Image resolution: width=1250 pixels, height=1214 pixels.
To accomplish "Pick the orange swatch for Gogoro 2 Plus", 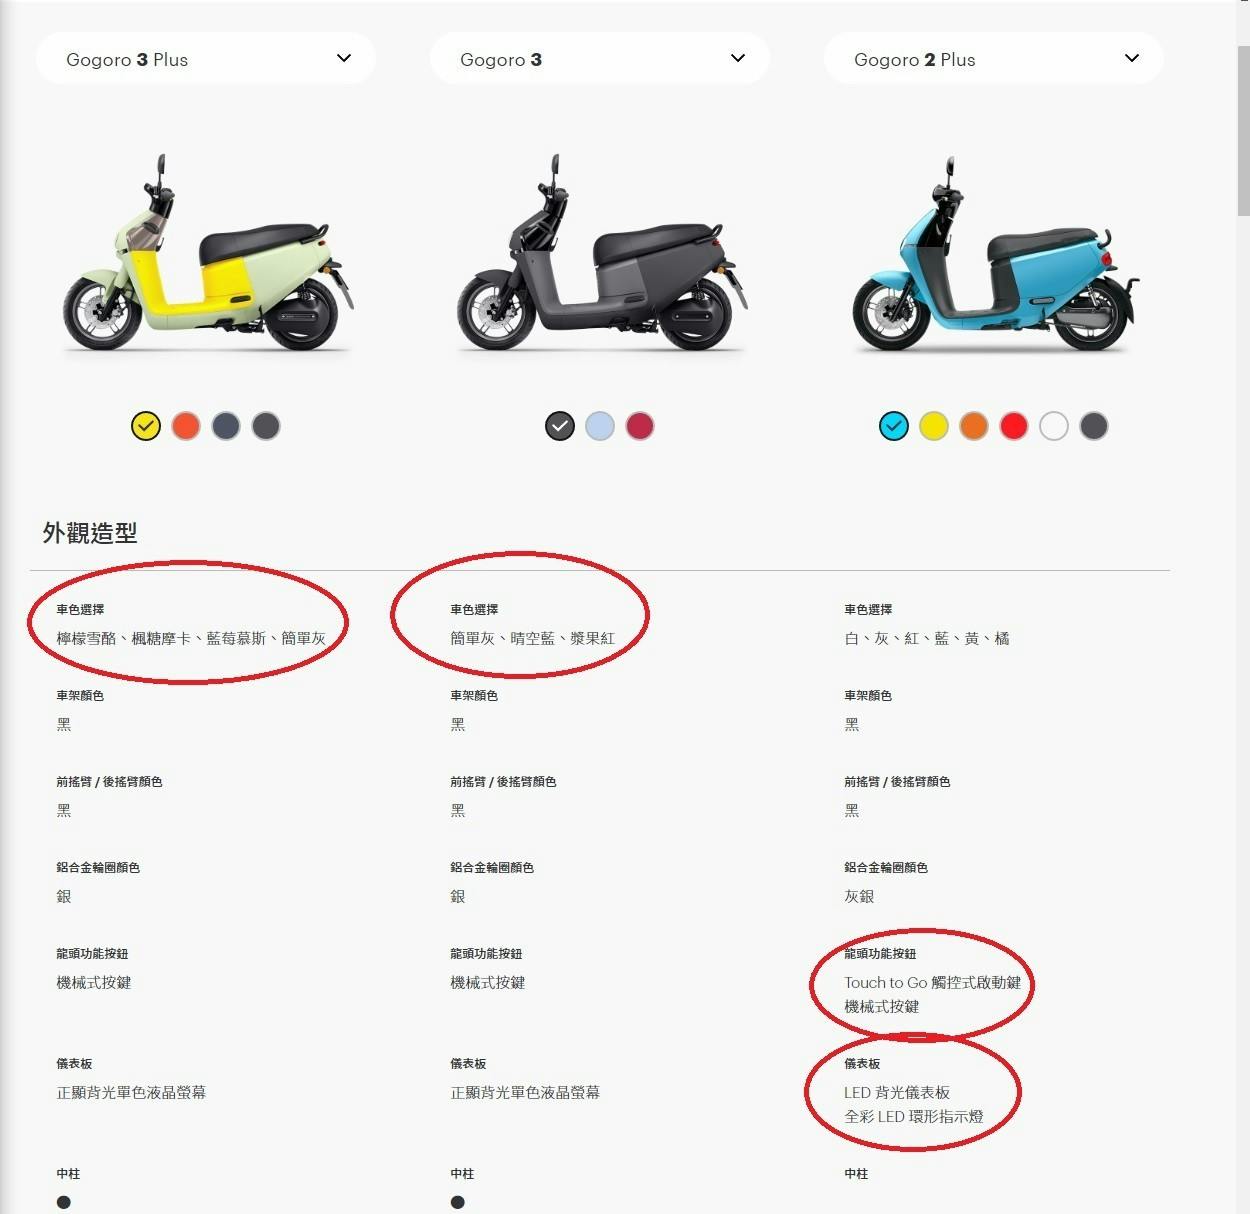I will (x=974, y=426).
